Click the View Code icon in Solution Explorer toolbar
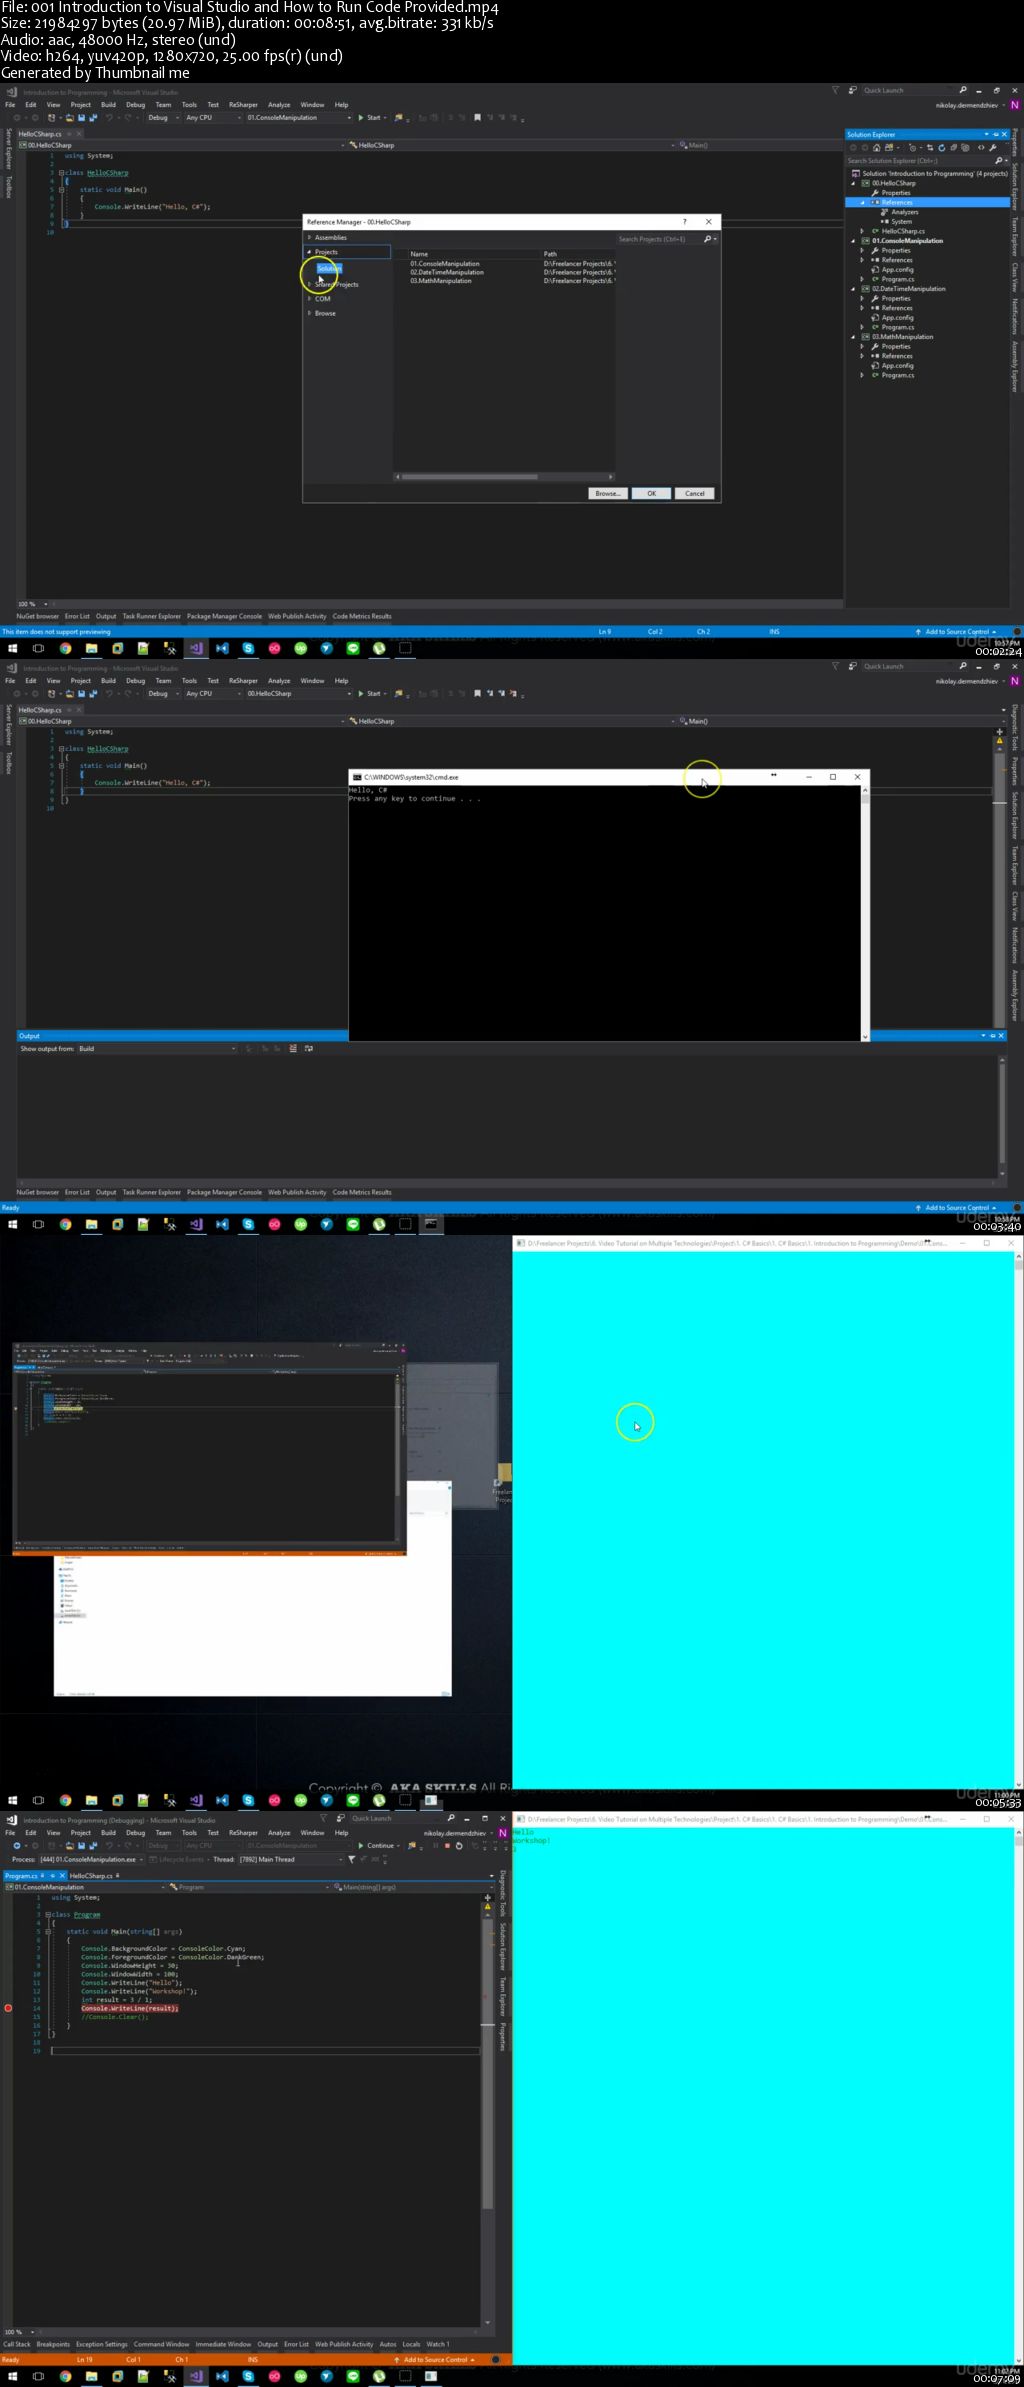Viewport: 1024px width, 2387px height. (x=980, y=147)
